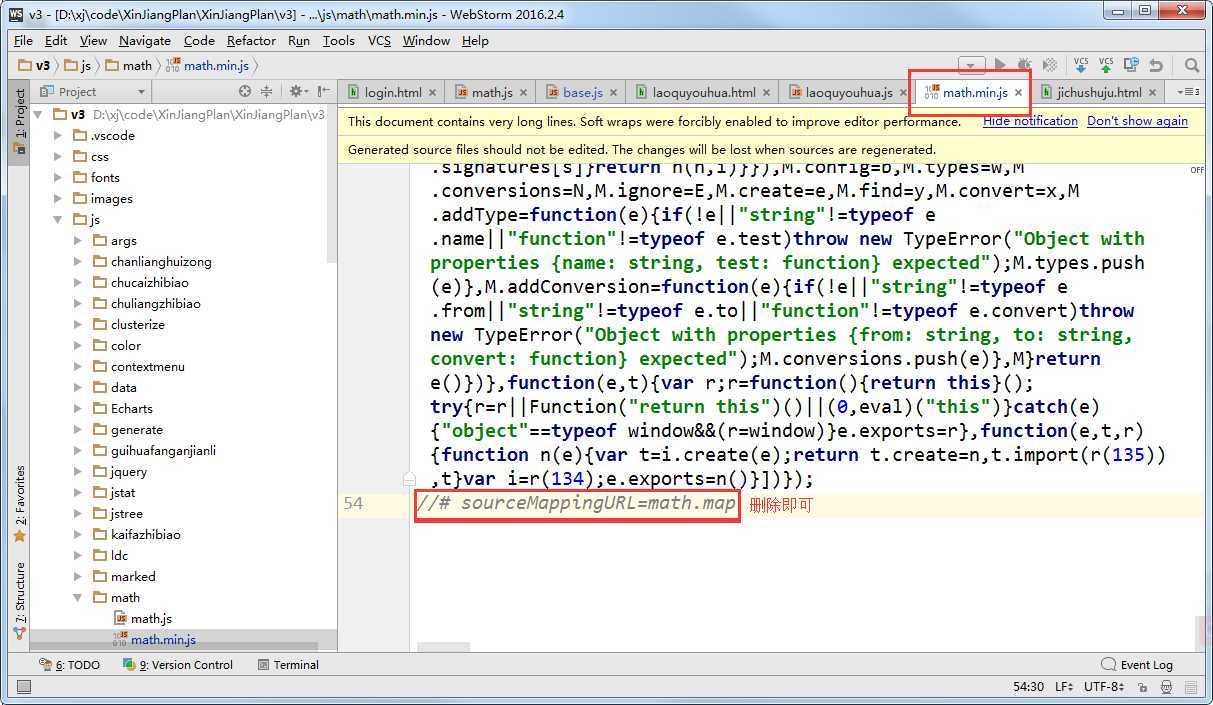Close the laoquyouhua.js tab

pos(903,92)
